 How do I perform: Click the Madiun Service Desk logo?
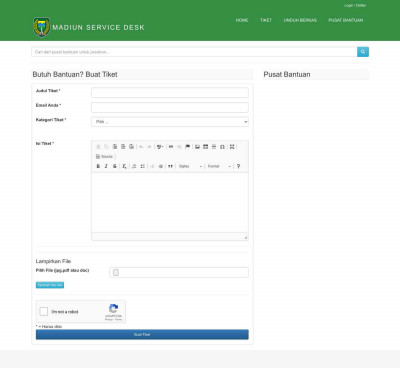(89, 27)
